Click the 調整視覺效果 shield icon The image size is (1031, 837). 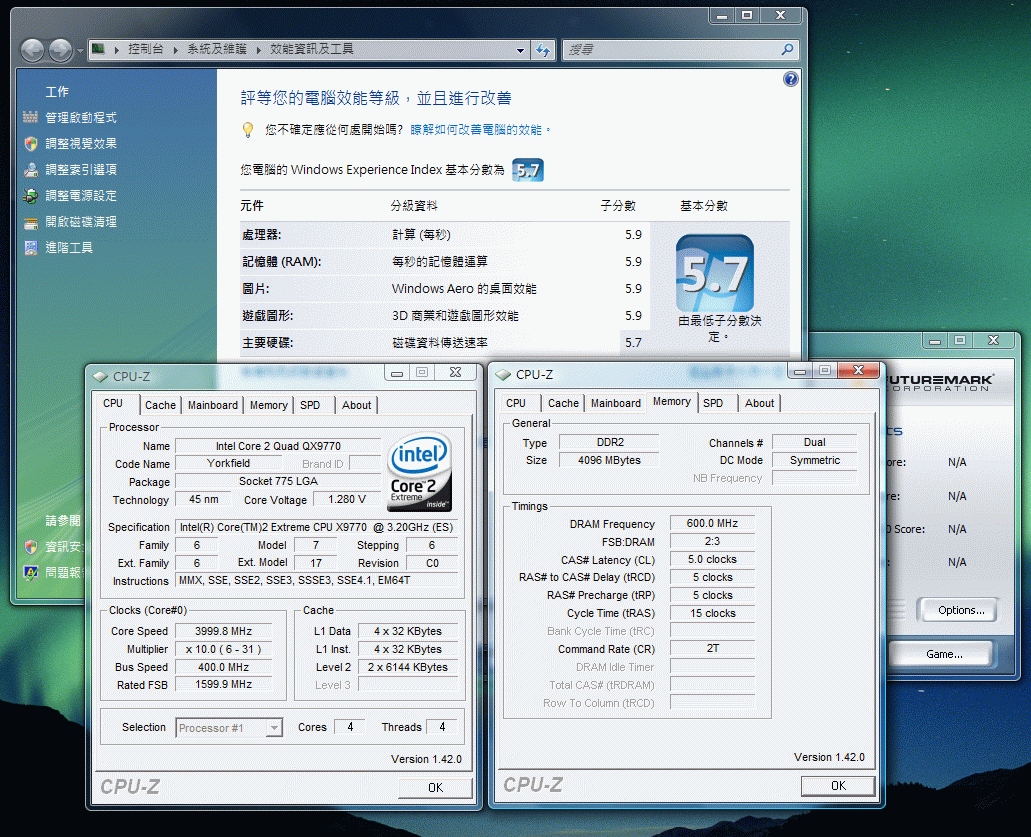[x=31, y=143]
